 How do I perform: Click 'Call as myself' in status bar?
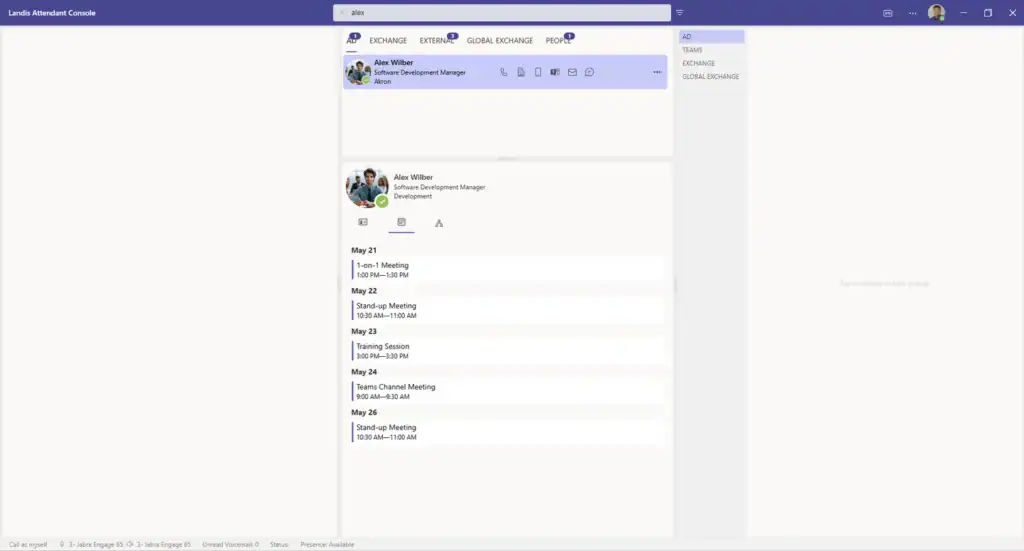(x=28, y=544)
